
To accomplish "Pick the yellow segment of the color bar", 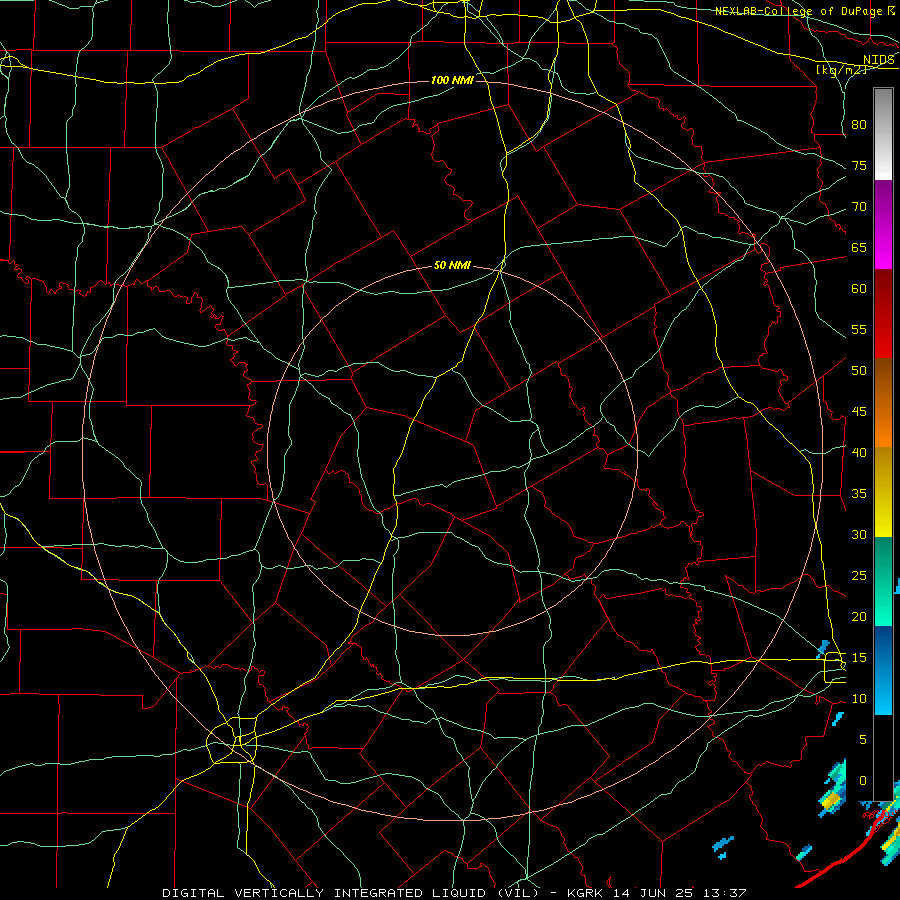I will click(883, 492).
